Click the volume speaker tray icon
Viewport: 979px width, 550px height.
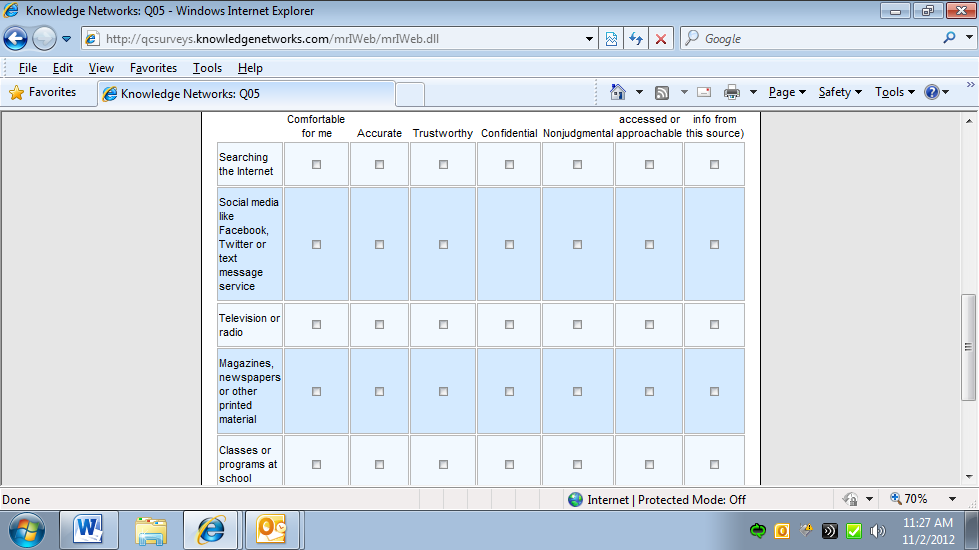(878, 531)
